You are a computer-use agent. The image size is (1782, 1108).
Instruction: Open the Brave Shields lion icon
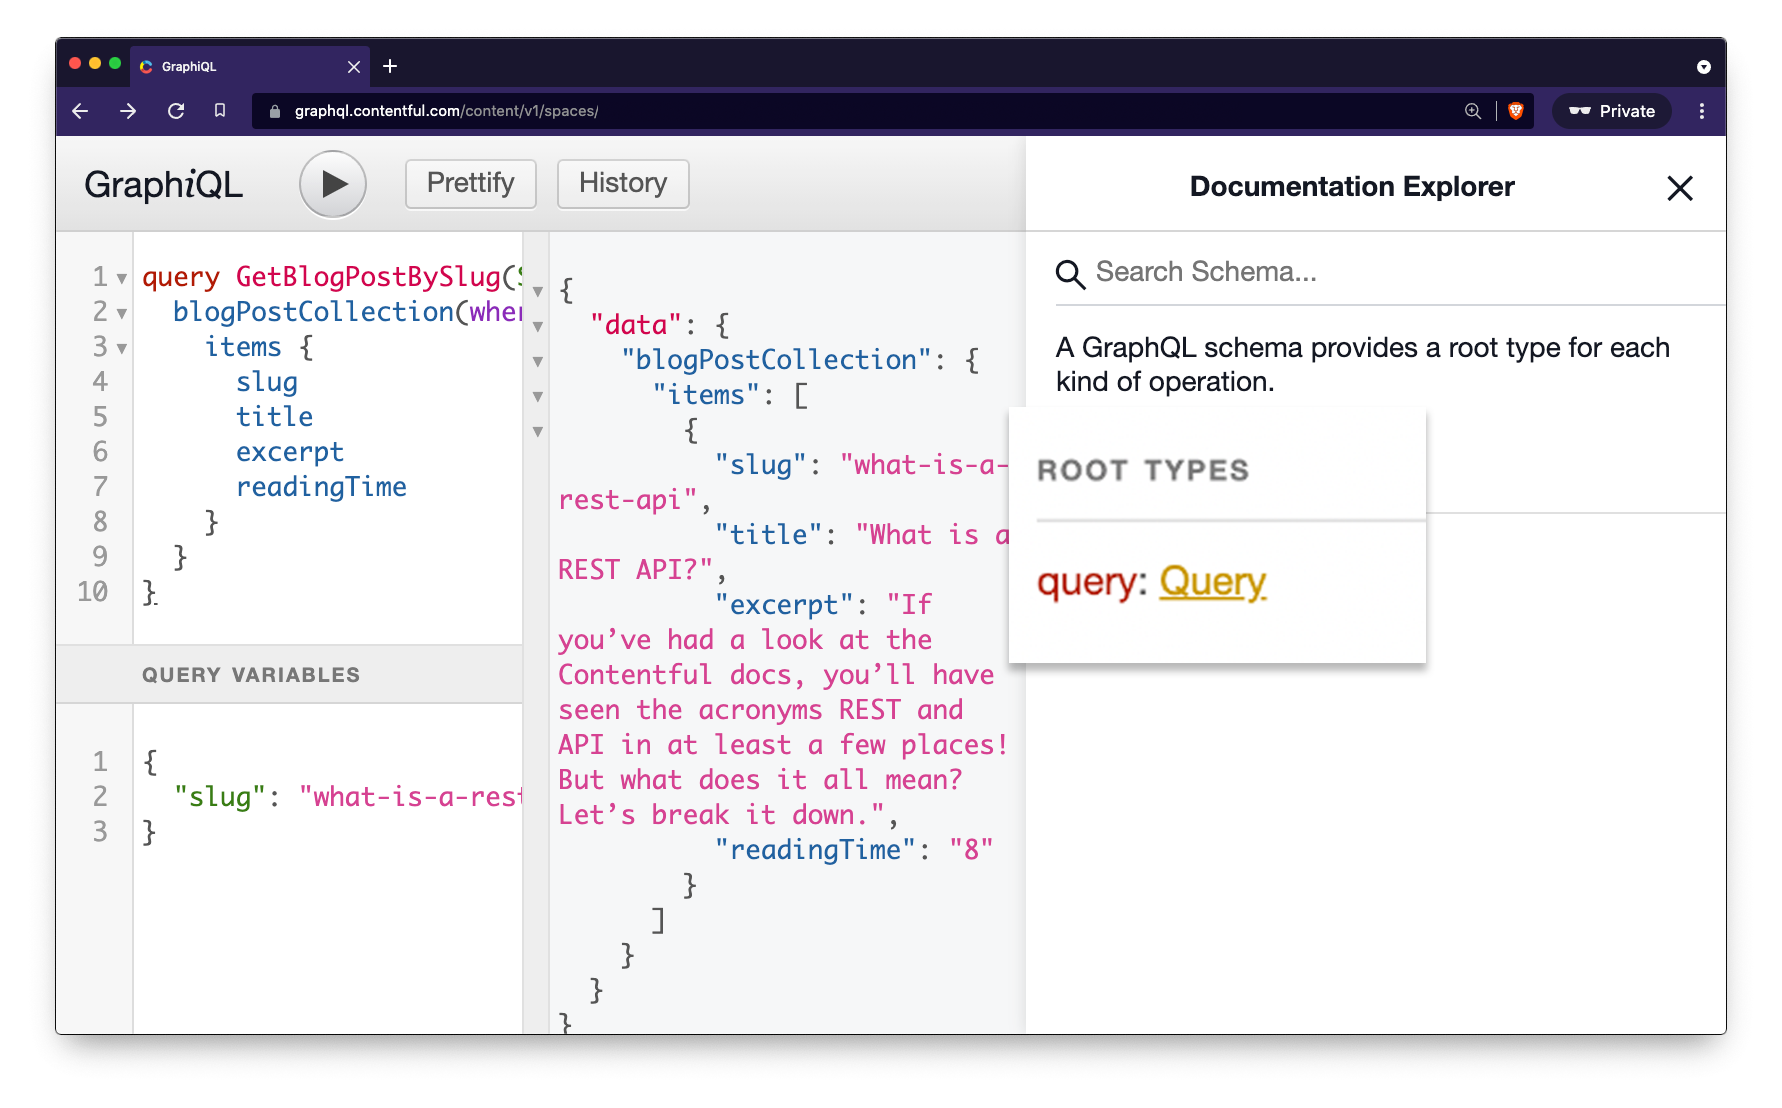[1516, 111]
